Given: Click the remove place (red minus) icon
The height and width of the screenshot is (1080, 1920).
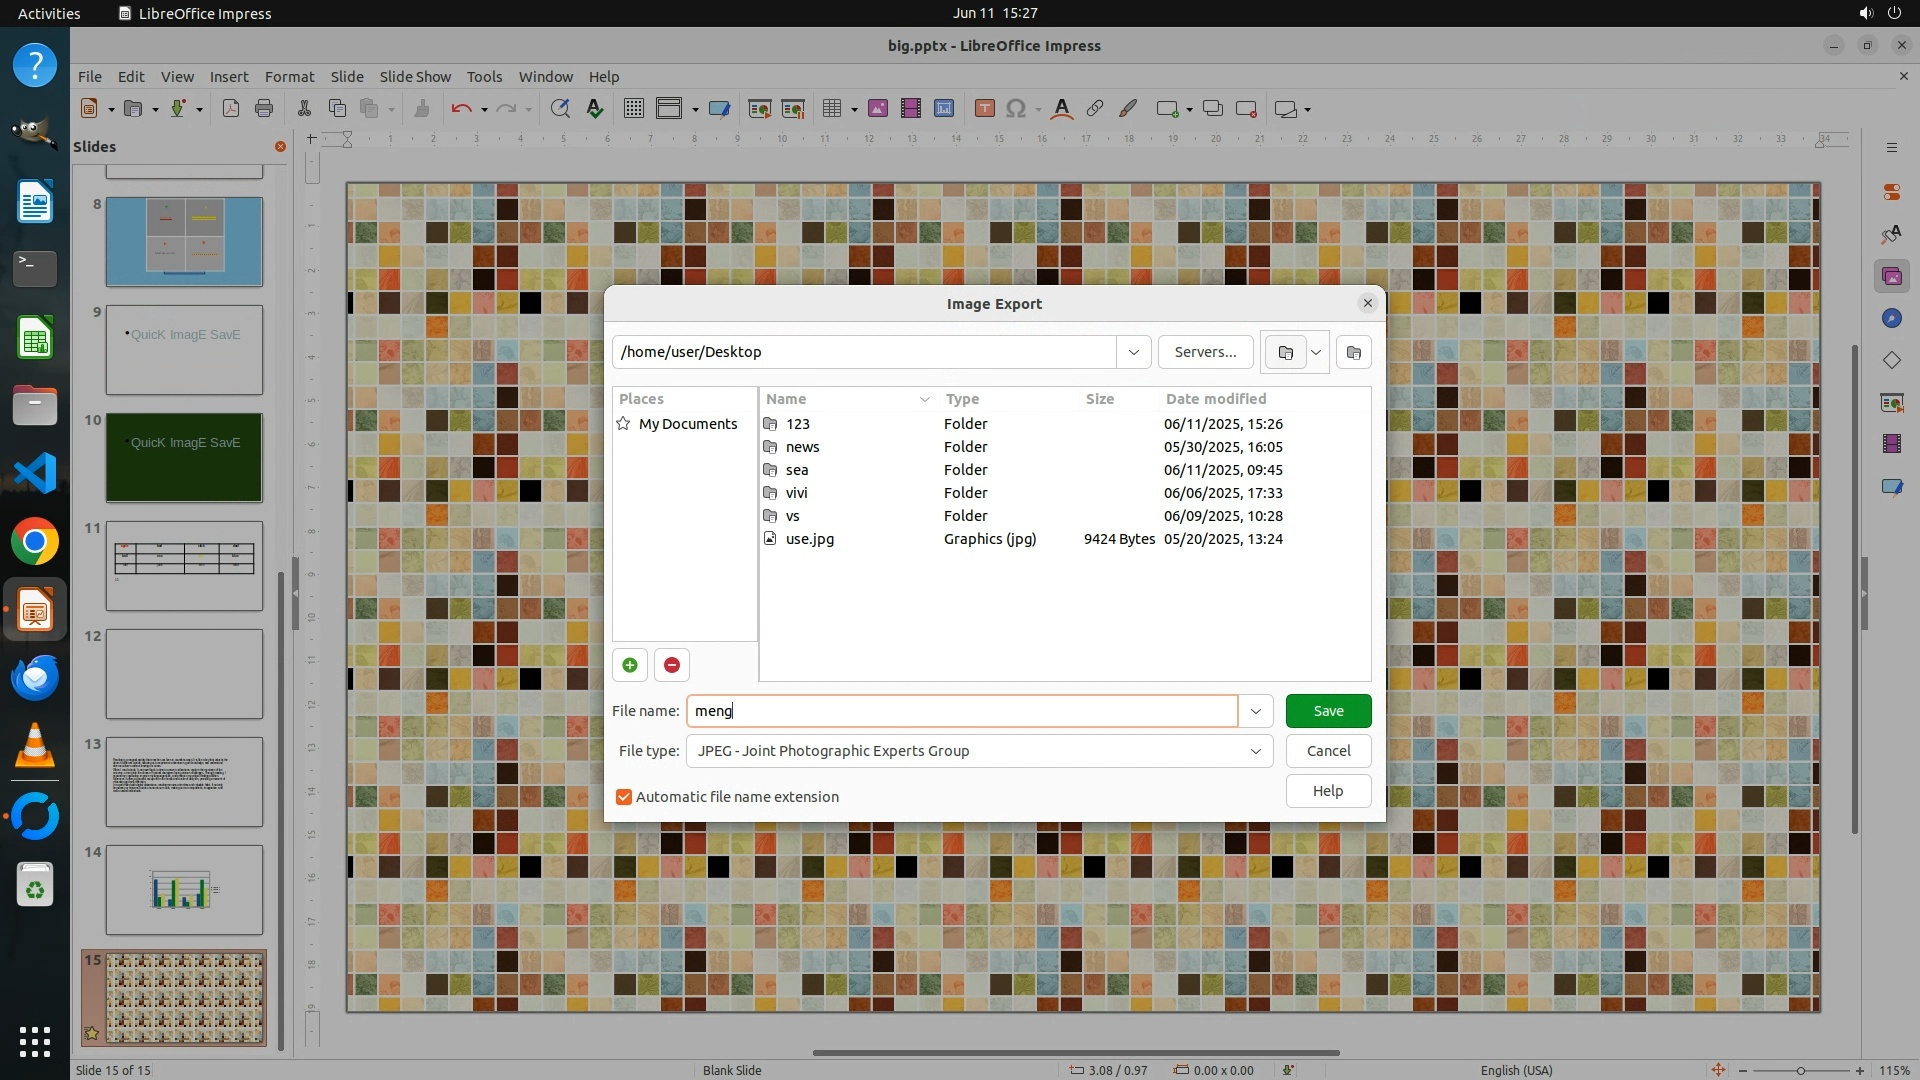Looking at the screenshot, I should click(x=672, y=665).
